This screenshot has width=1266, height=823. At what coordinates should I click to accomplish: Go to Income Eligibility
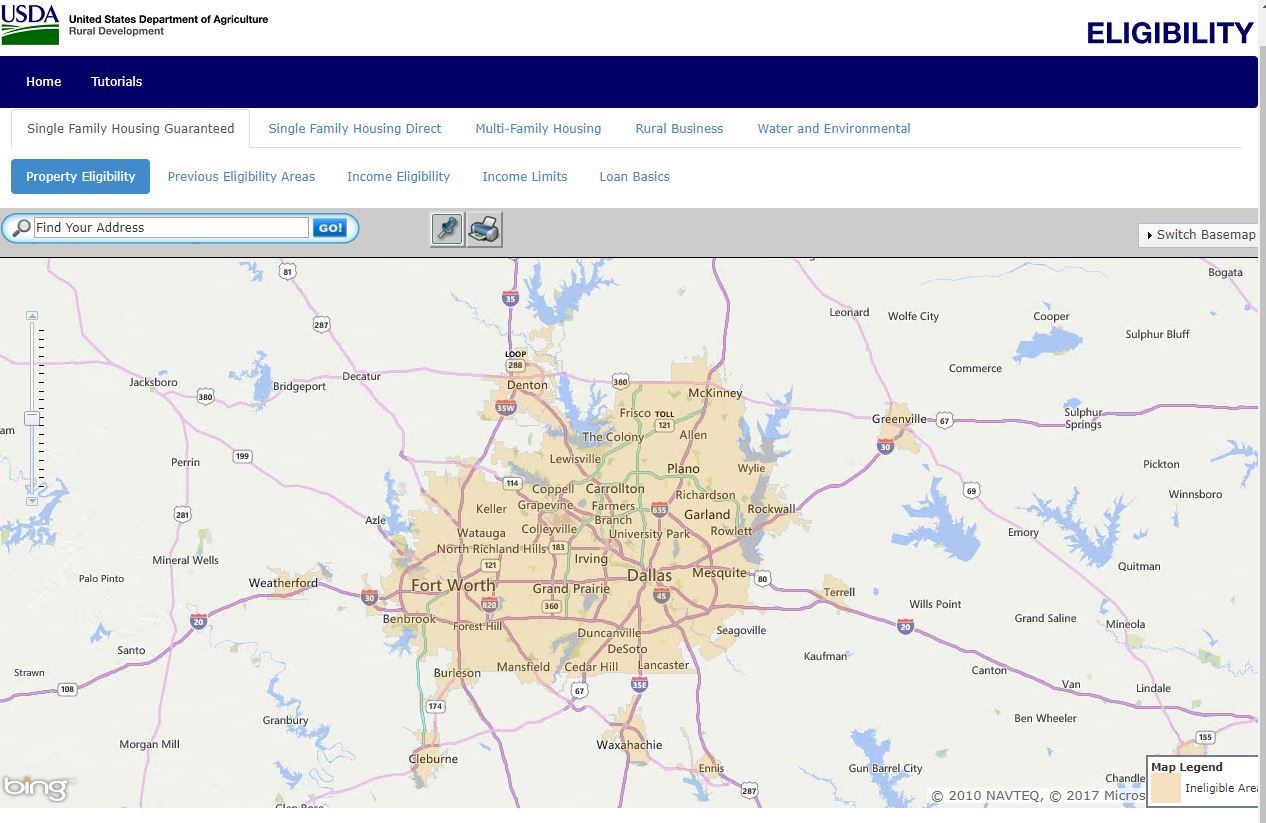point(398,176)
